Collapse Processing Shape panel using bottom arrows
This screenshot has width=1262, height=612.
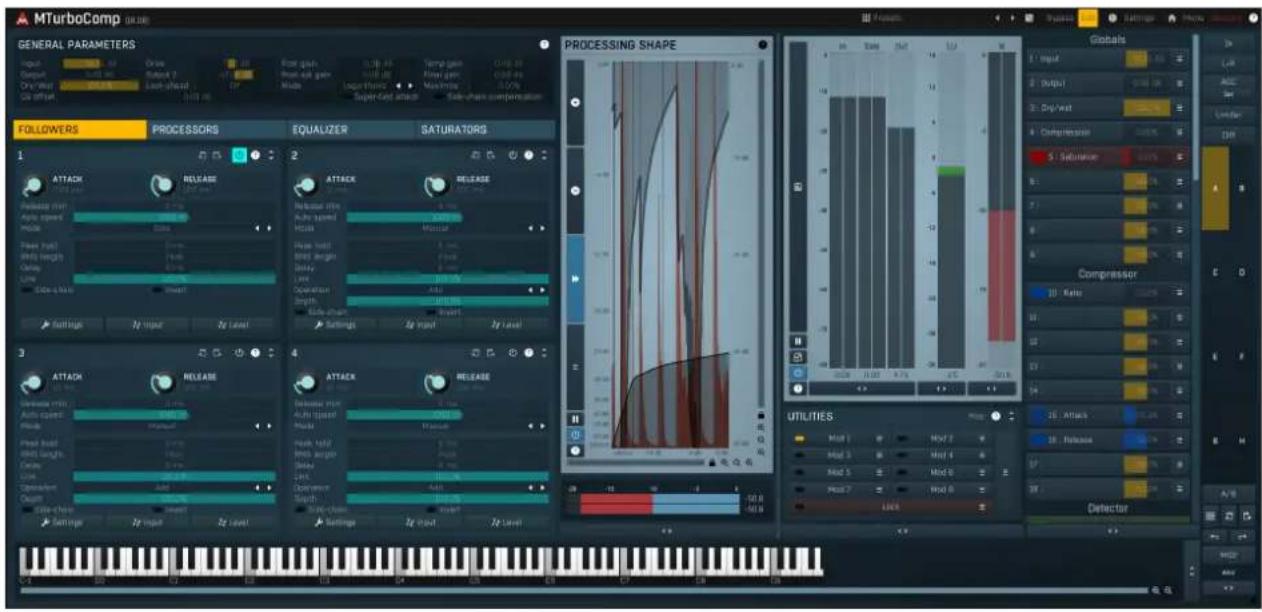coord(667,531)
